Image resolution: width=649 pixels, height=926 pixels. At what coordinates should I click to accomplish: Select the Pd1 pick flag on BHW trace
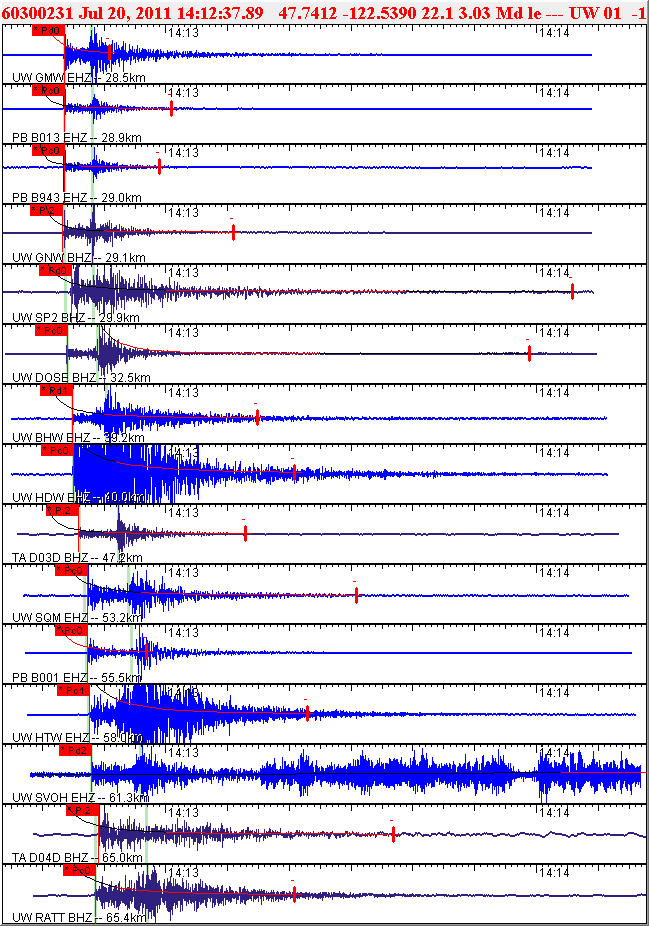point(57,390)
